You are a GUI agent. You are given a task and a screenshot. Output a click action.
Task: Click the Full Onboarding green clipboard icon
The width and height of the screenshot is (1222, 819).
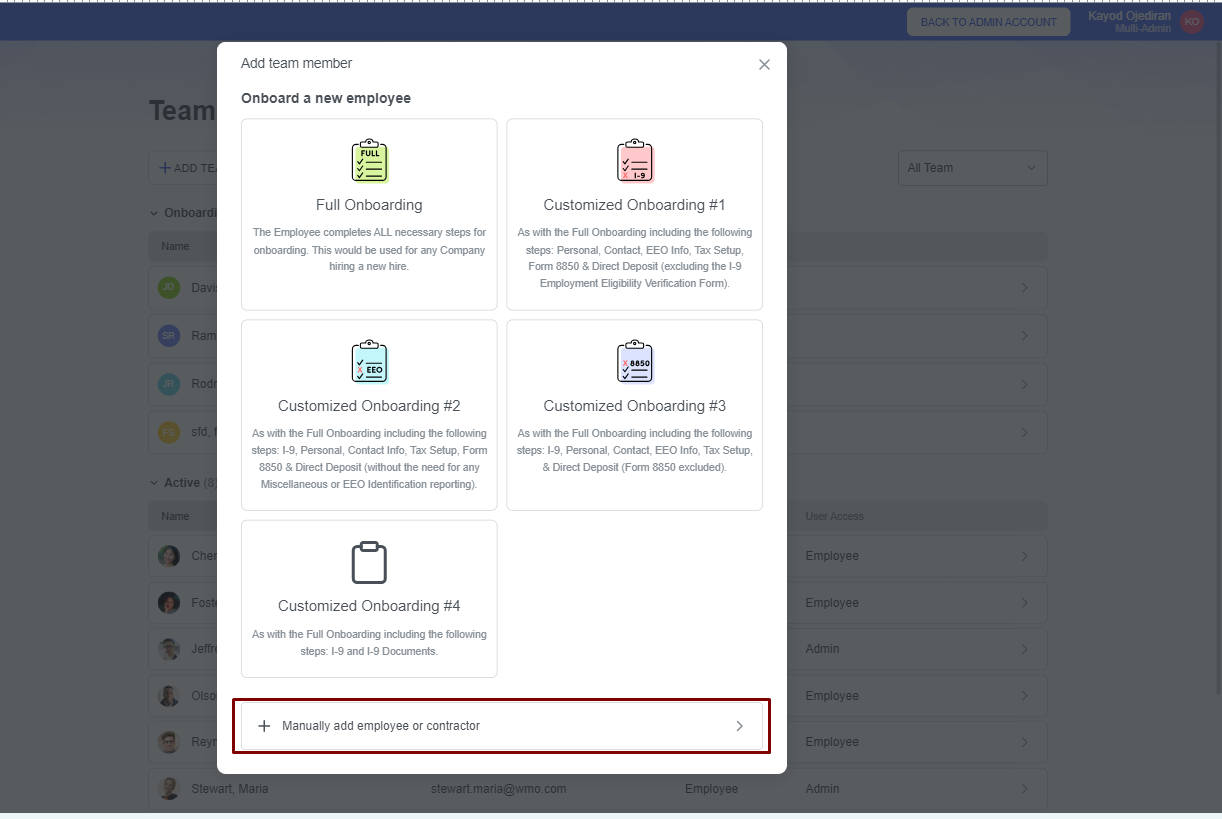369,161
